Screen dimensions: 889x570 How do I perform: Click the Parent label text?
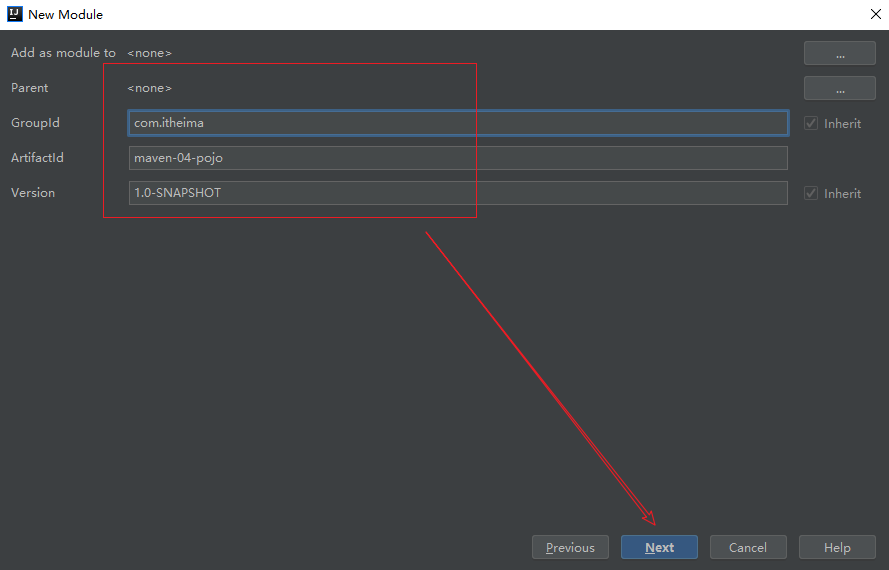tap(30, 88)
